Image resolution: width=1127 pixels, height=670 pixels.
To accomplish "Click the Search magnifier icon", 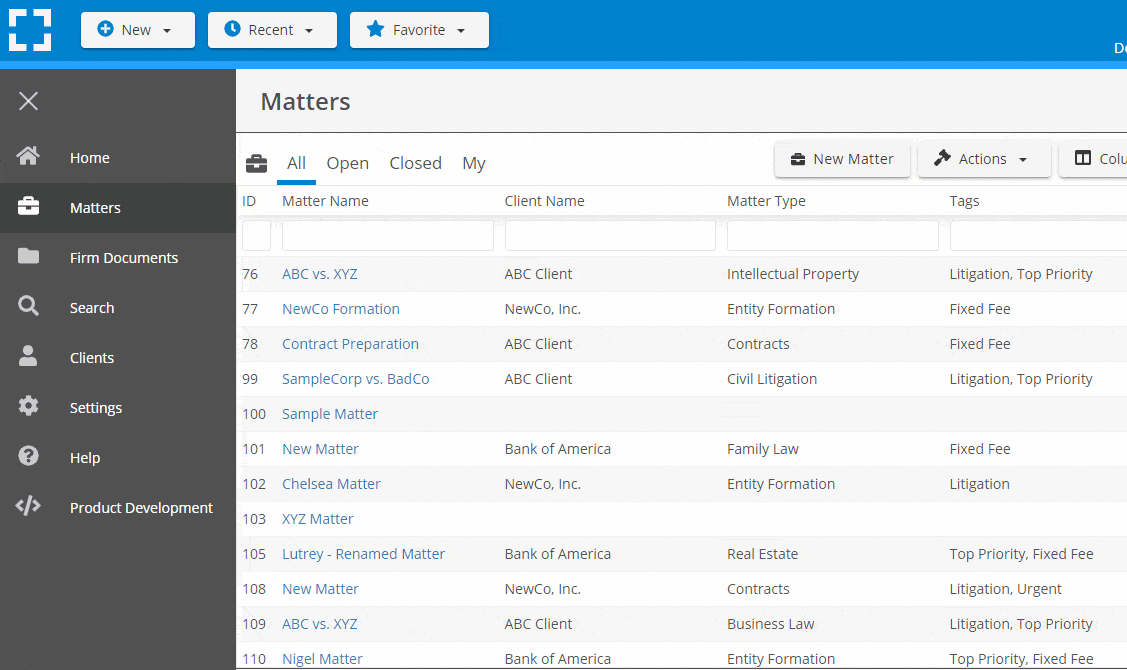I will 28,307.
